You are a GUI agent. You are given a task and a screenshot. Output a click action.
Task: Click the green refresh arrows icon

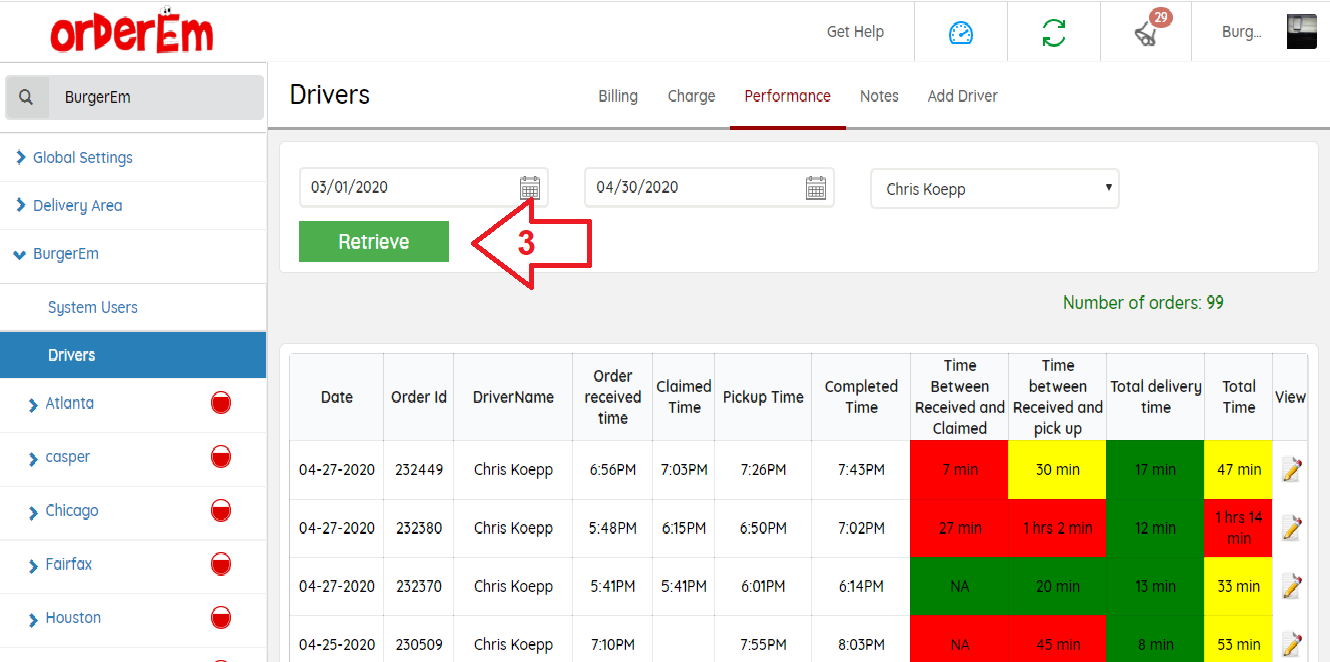tap(1053, 32)
